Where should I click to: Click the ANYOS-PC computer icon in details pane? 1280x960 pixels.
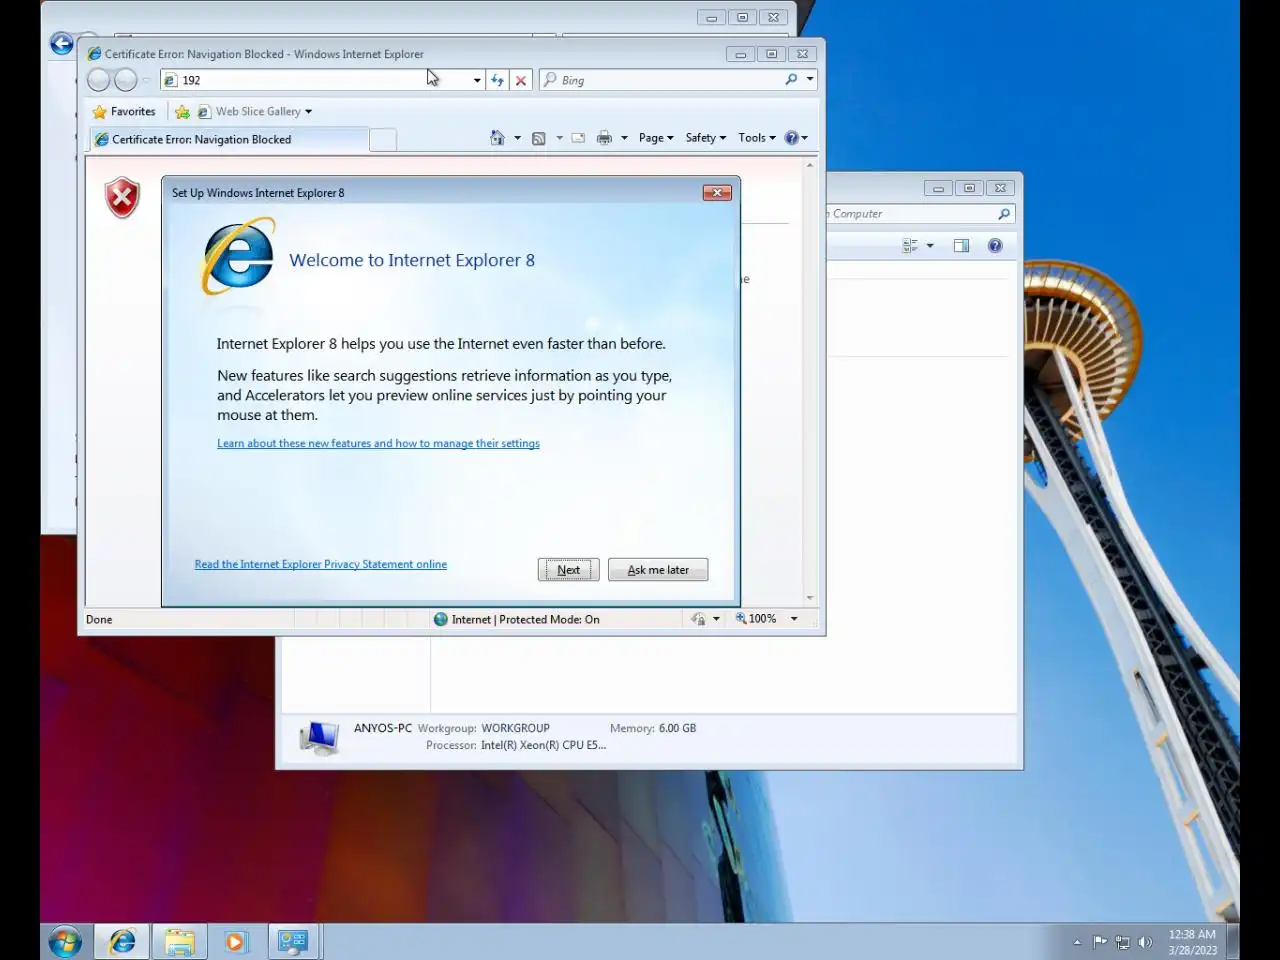(319, 738)
